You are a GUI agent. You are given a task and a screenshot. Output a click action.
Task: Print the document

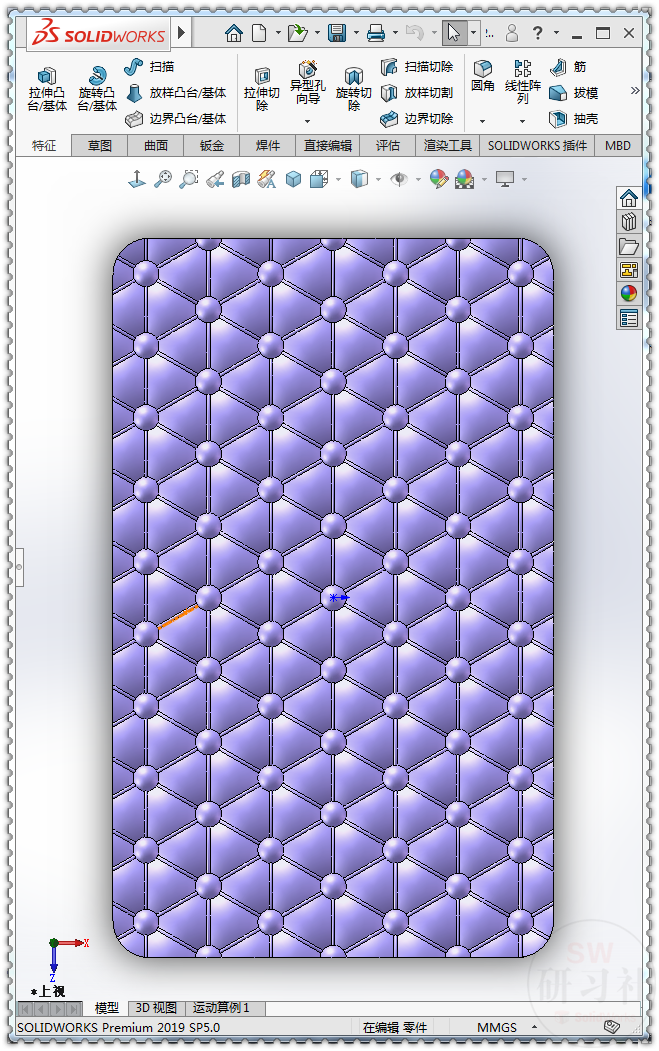[x=376, y=33]
